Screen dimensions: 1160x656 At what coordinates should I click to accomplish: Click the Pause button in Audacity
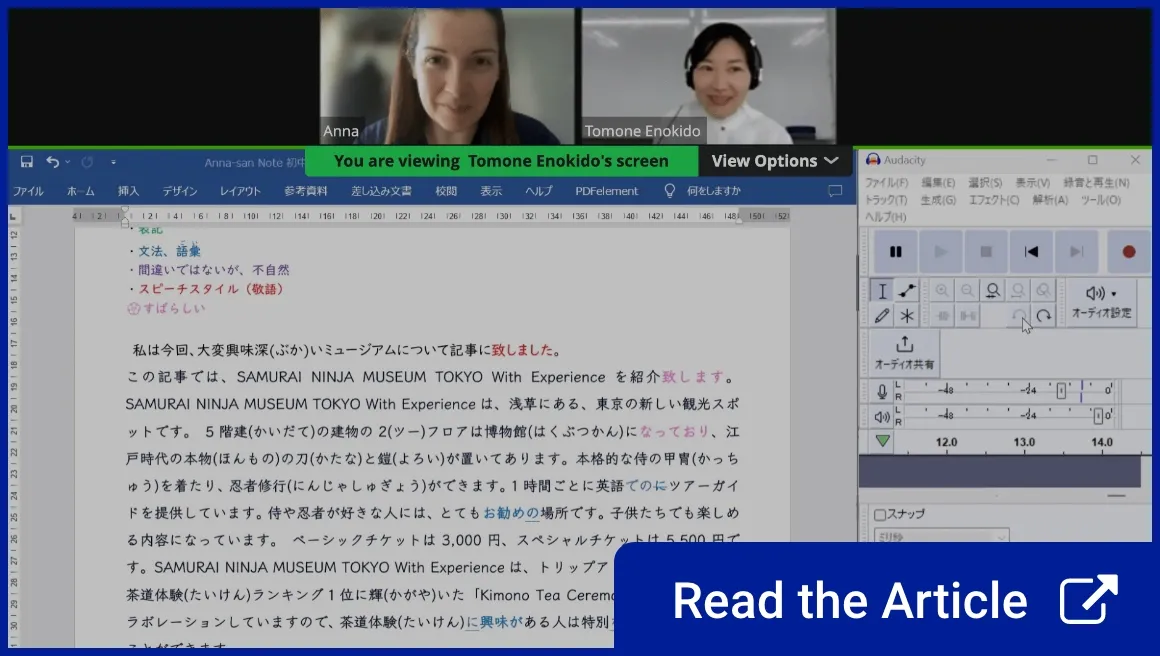(895, 251)
